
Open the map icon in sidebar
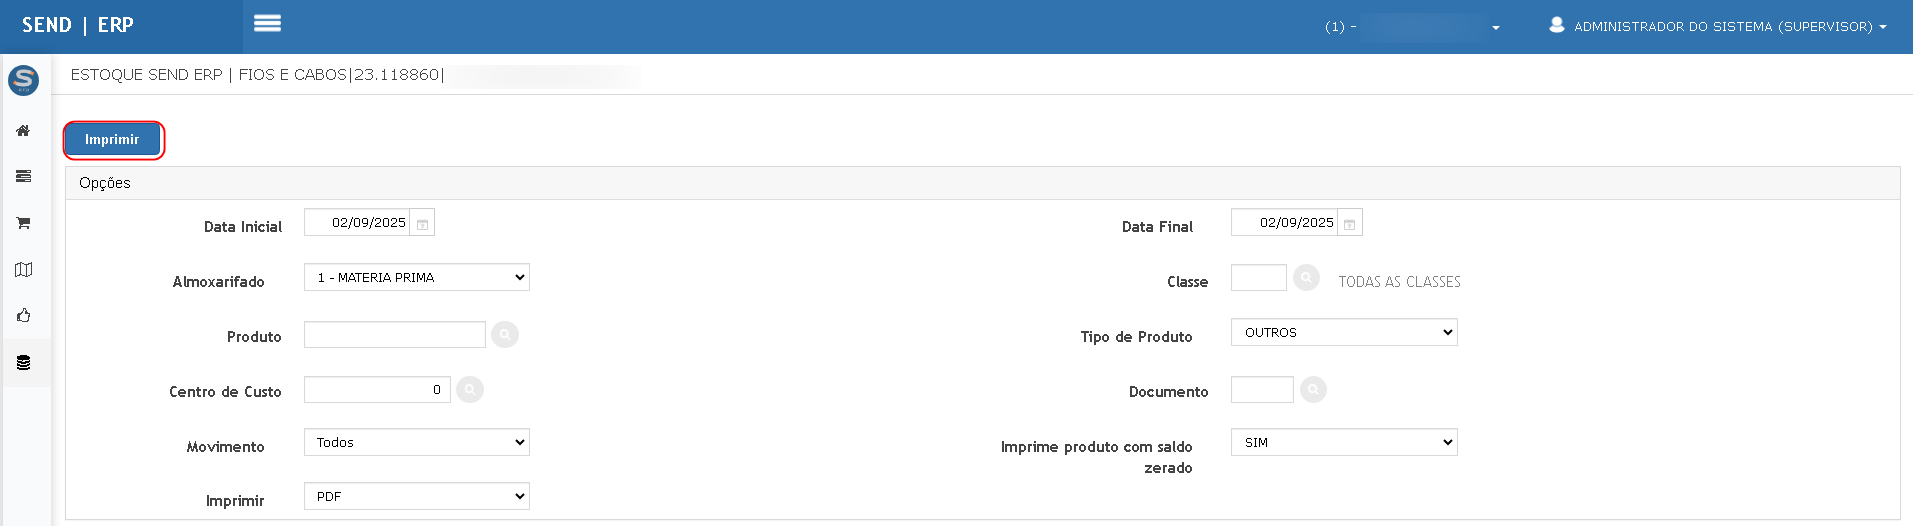23,270
